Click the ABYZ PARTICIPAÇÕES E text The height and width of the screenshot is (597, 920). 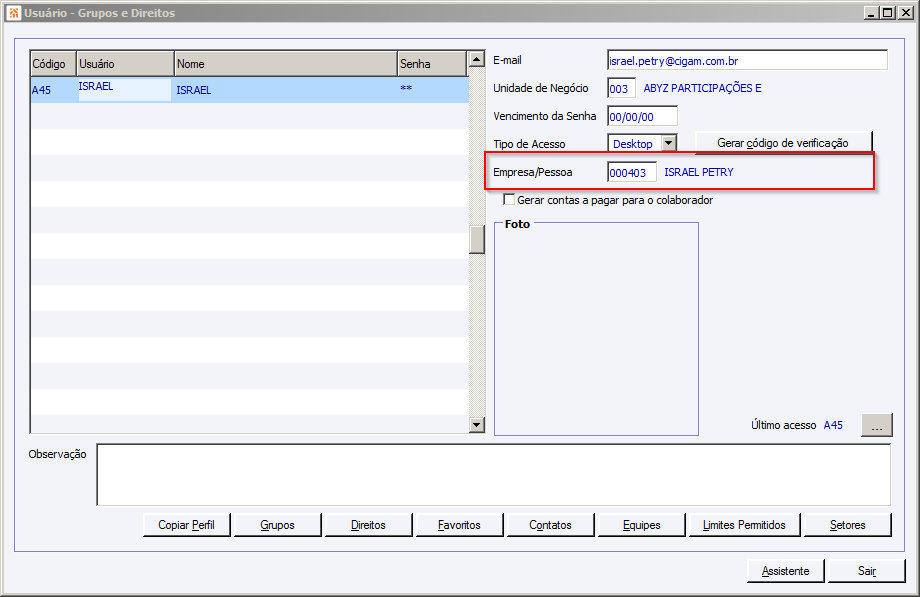click(702, 88)
